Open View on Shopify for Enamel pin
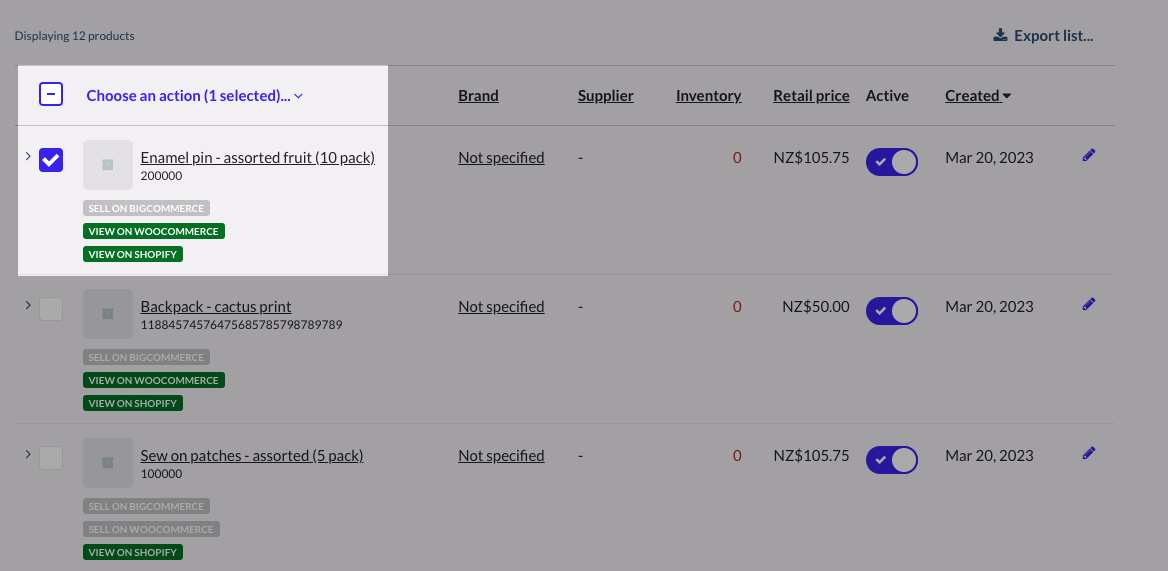The width and height of the screenshot is (1168, 571). (133, 254)
